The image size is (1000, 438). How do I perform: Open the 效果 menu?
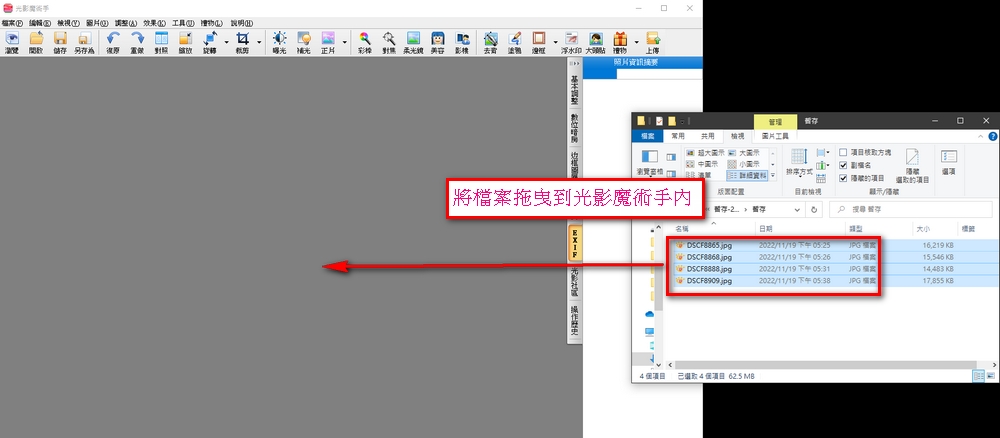tap(156, 22)
